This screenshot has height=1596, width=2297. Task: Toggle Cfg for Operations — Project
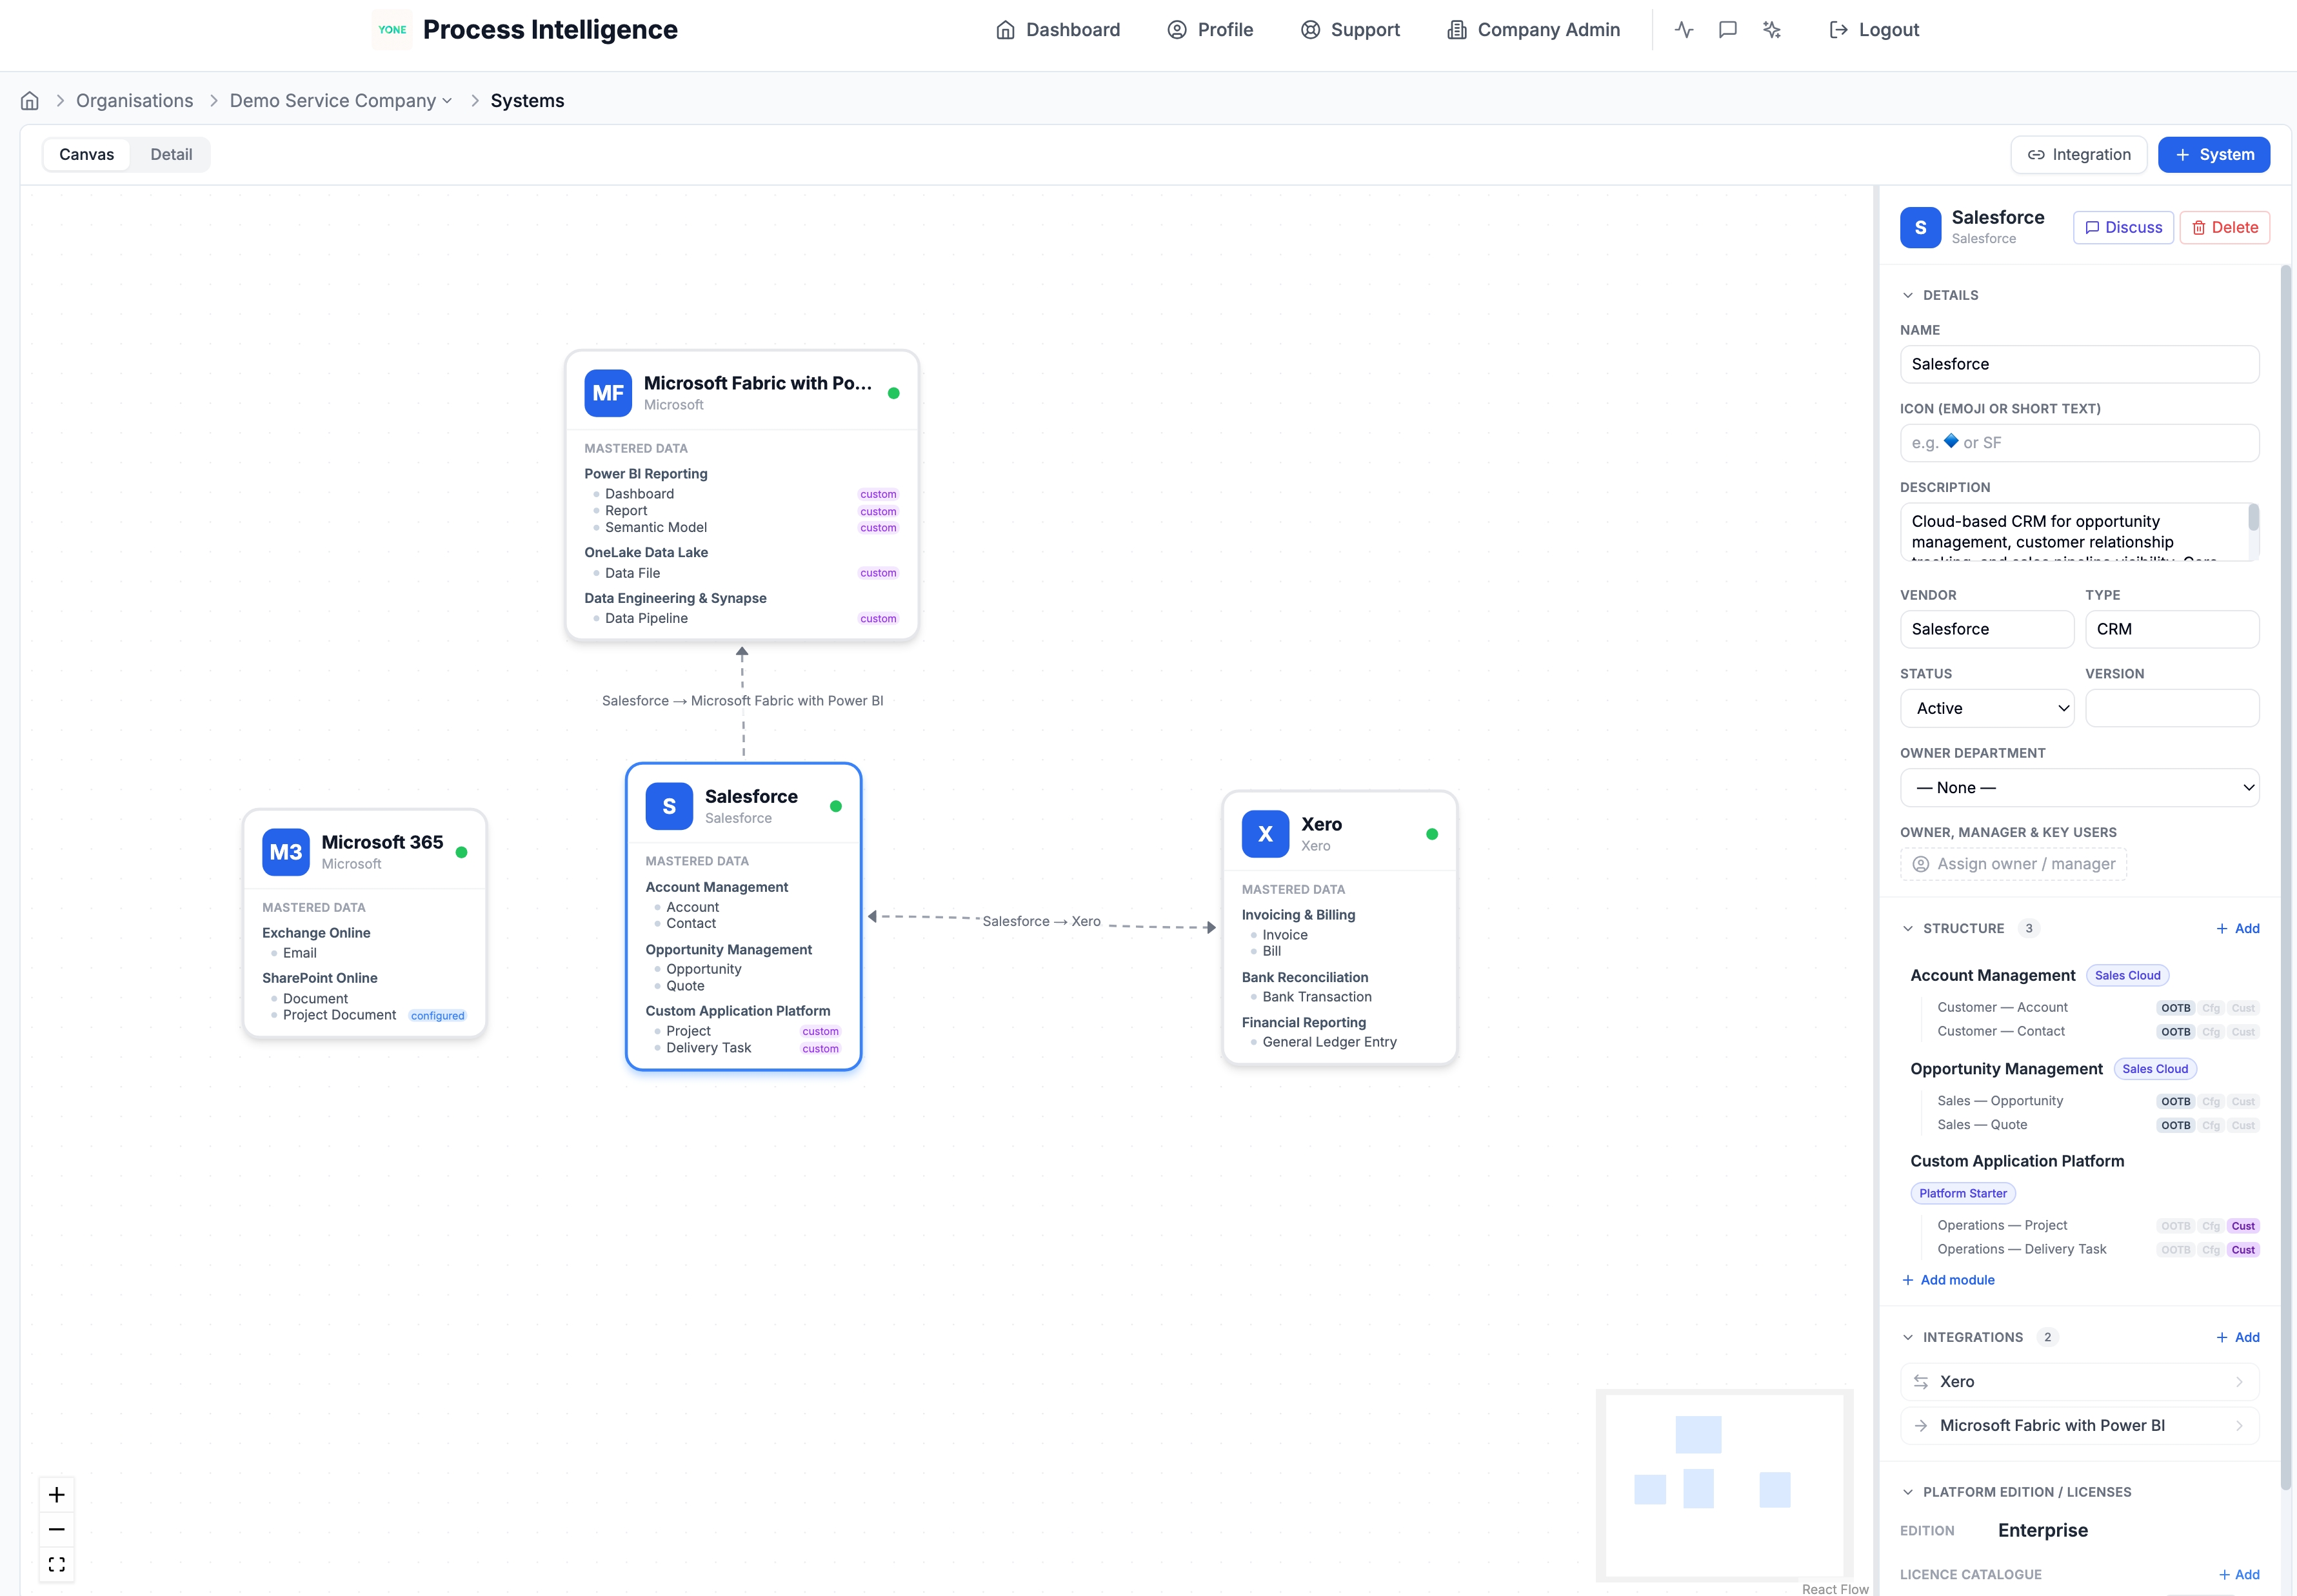(2211, 1226)
